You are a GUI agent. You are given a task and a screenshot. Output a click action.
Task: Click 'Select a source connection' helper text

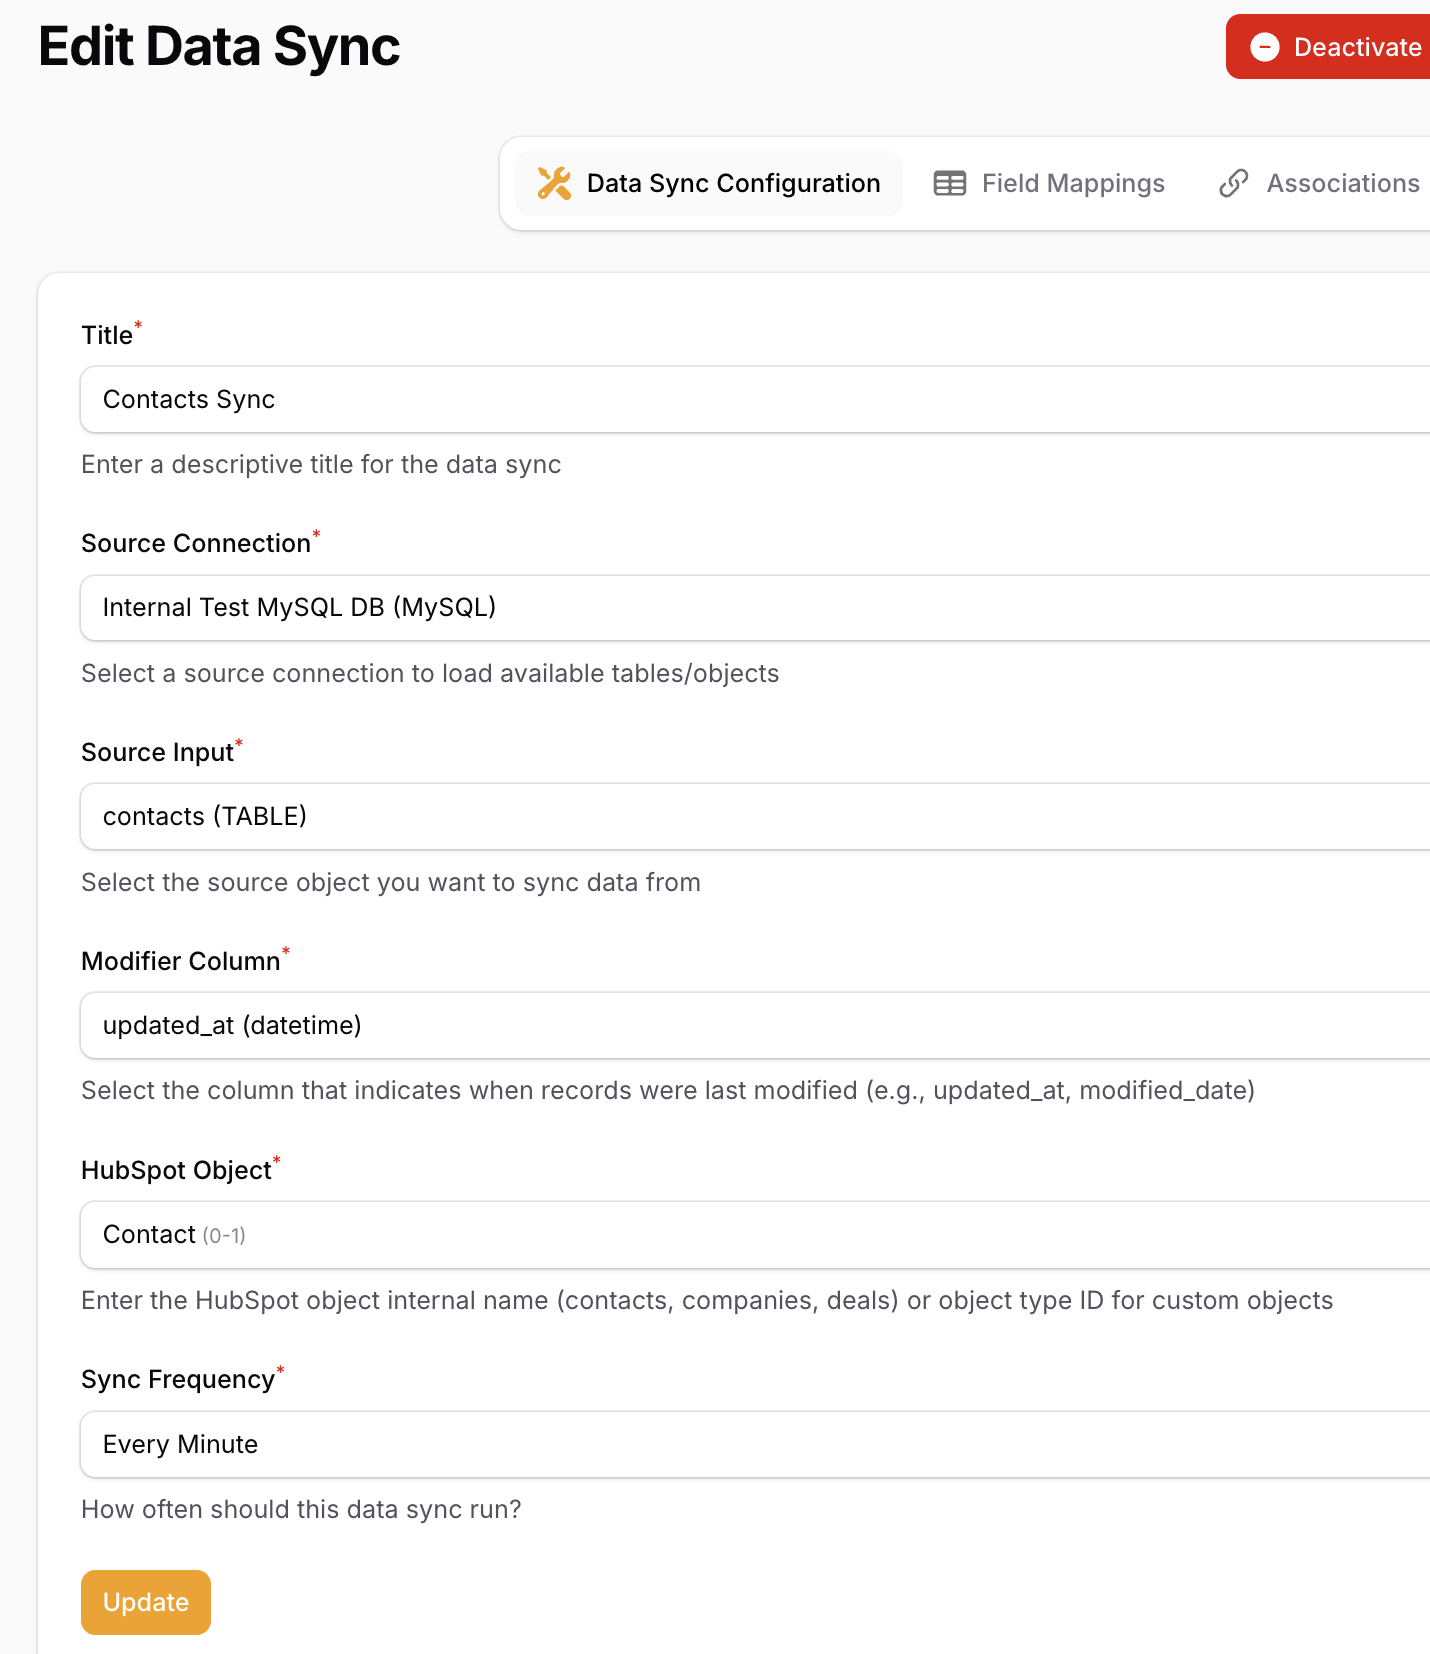click(430, 673)
